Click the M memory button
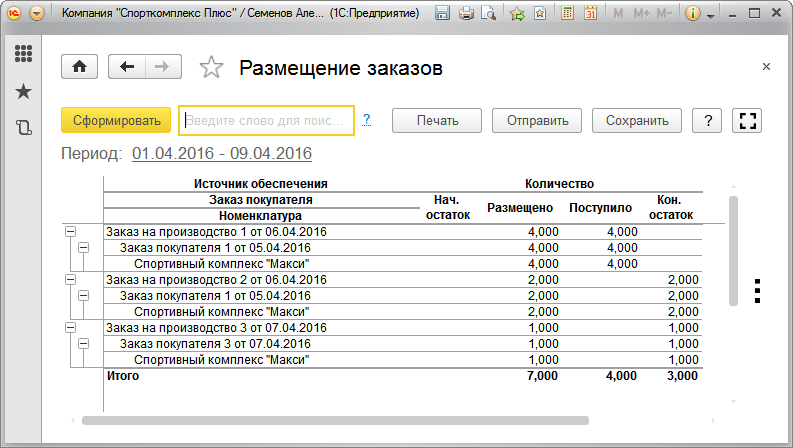Viewport: 793px width, 448px height. (x=618, y=14)
